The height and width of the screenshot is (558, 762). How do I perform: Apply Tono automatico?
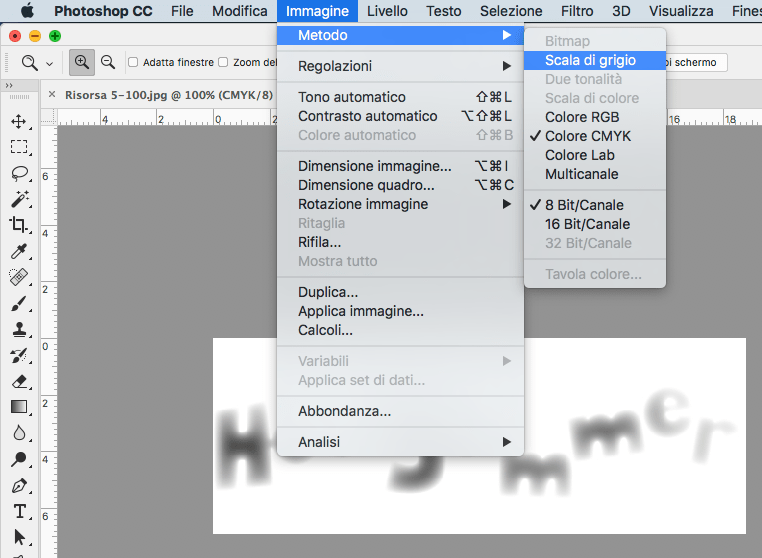coord(400,97)
